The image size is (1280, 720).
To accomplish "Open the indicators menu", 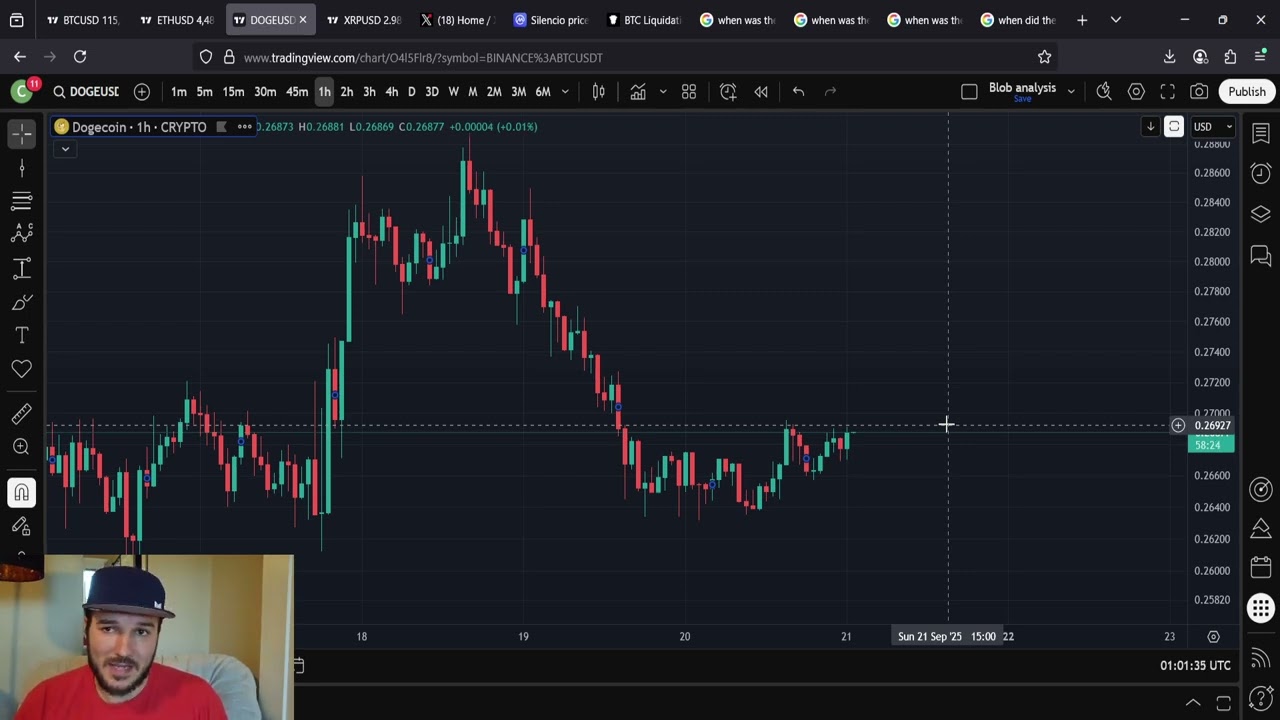I will 638,92.
